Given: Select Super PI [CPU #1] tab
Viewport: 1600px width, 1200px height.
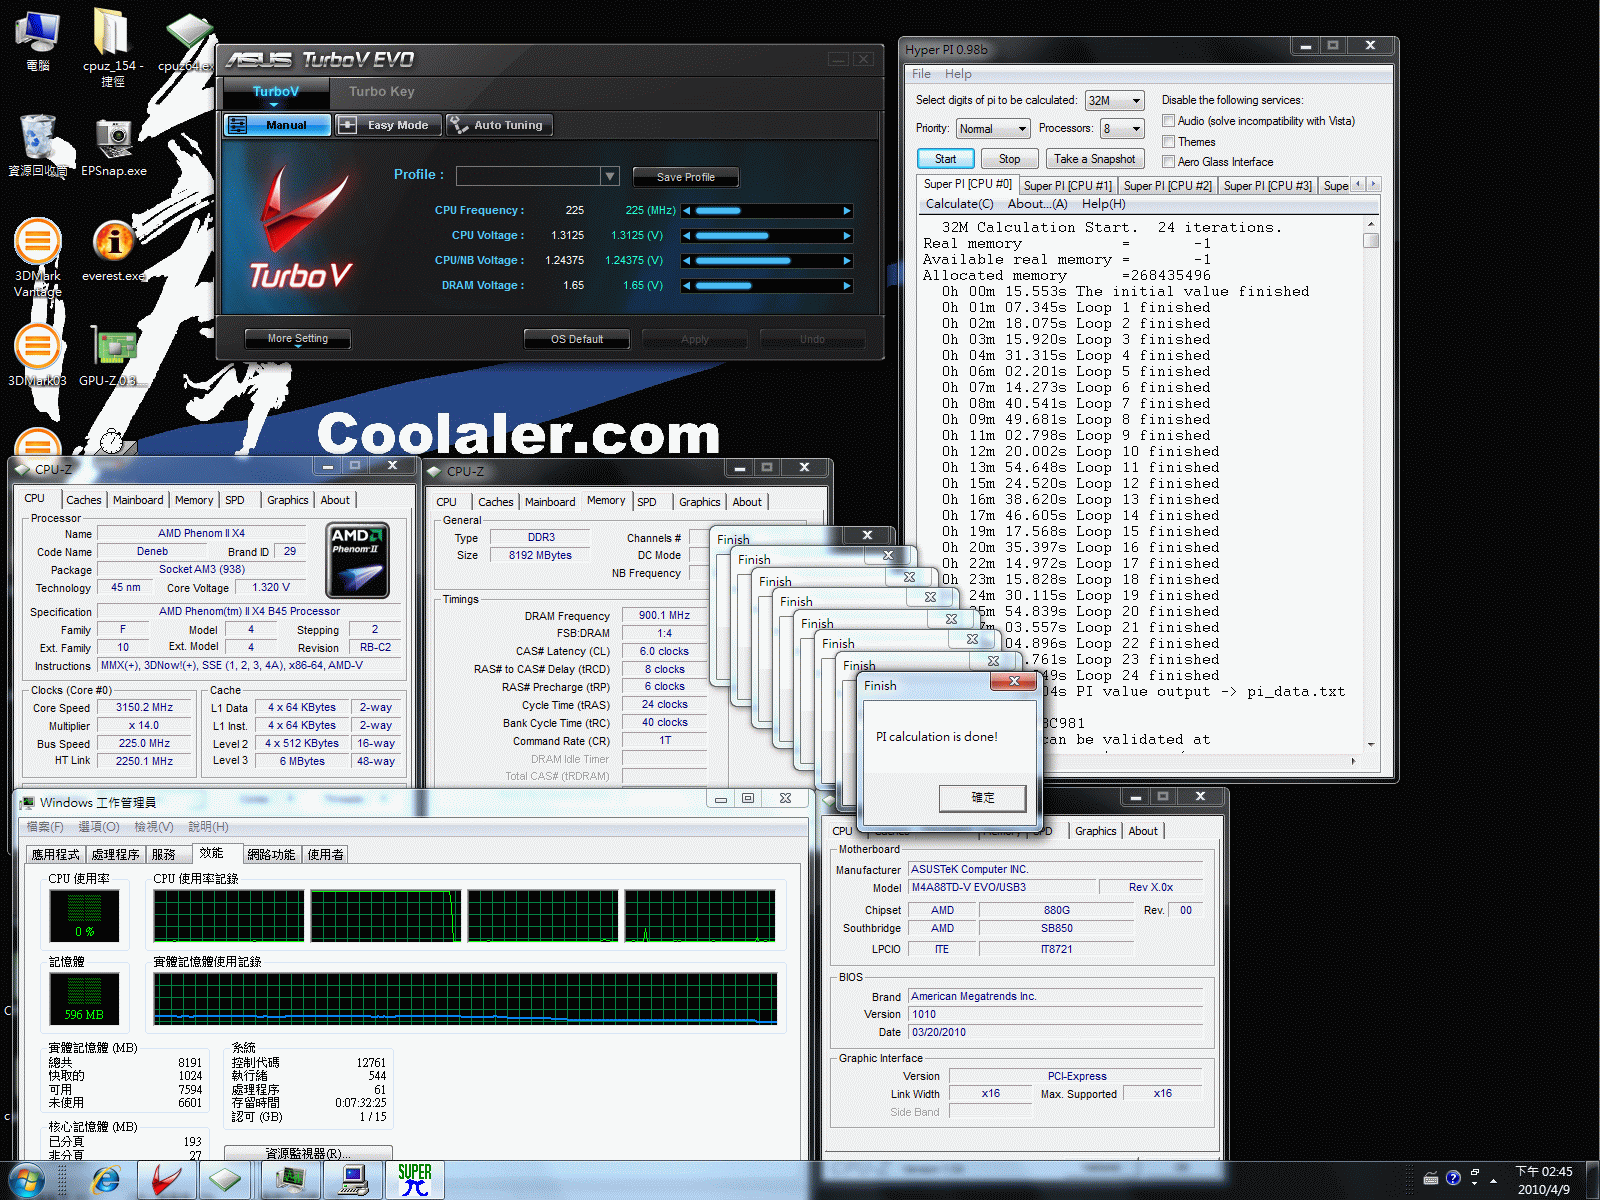Looking at the screenshot, I should 1067,186.
